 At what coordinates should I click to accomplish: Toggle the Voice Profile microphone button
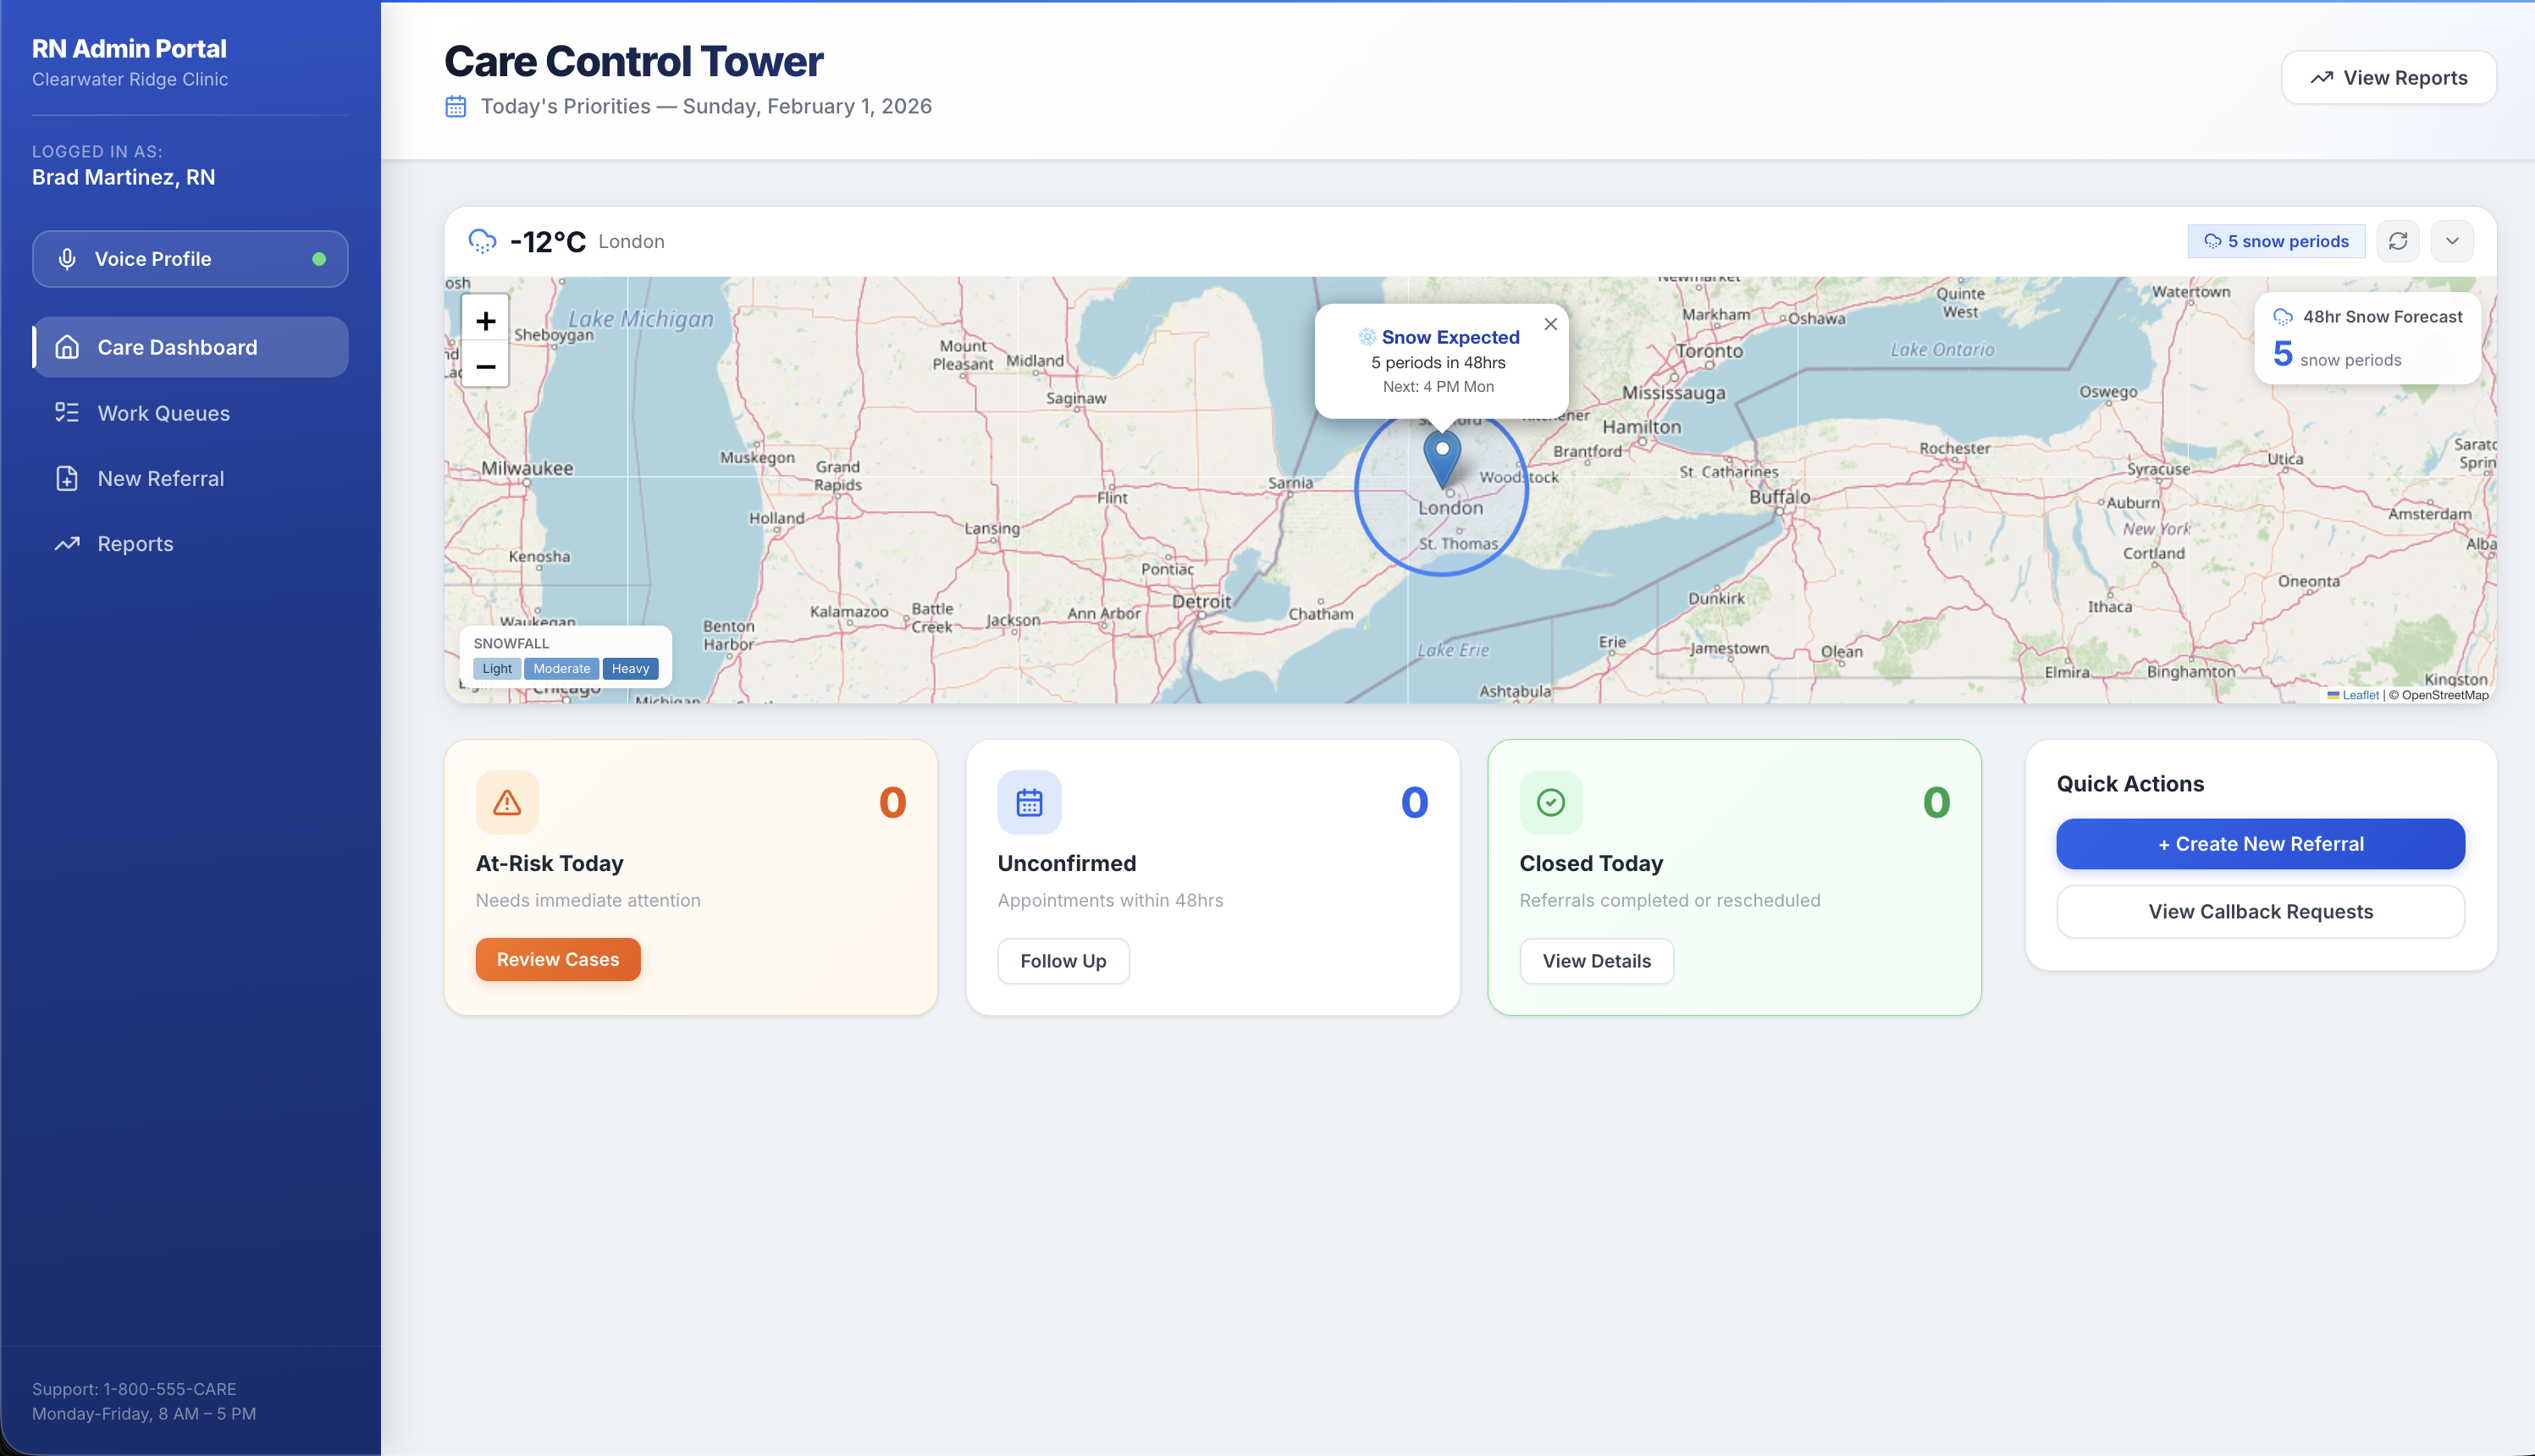pos(190,259)
